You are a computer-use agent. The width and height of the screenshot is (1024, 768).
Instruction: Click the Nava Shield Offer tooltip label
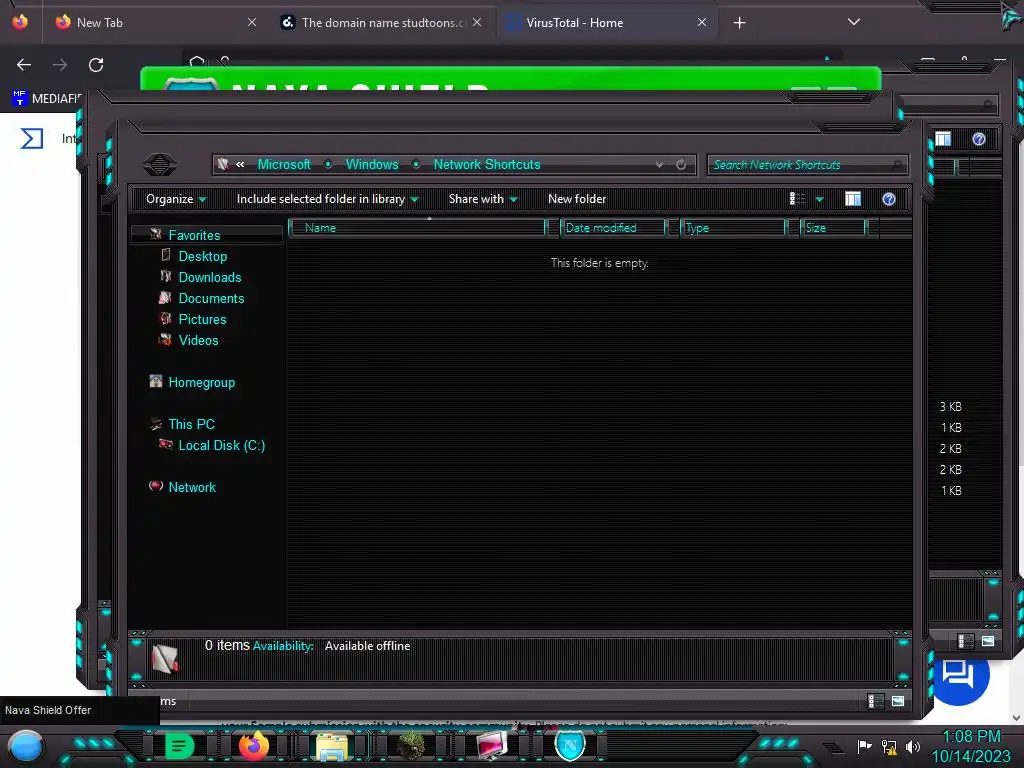pos(48,710)
